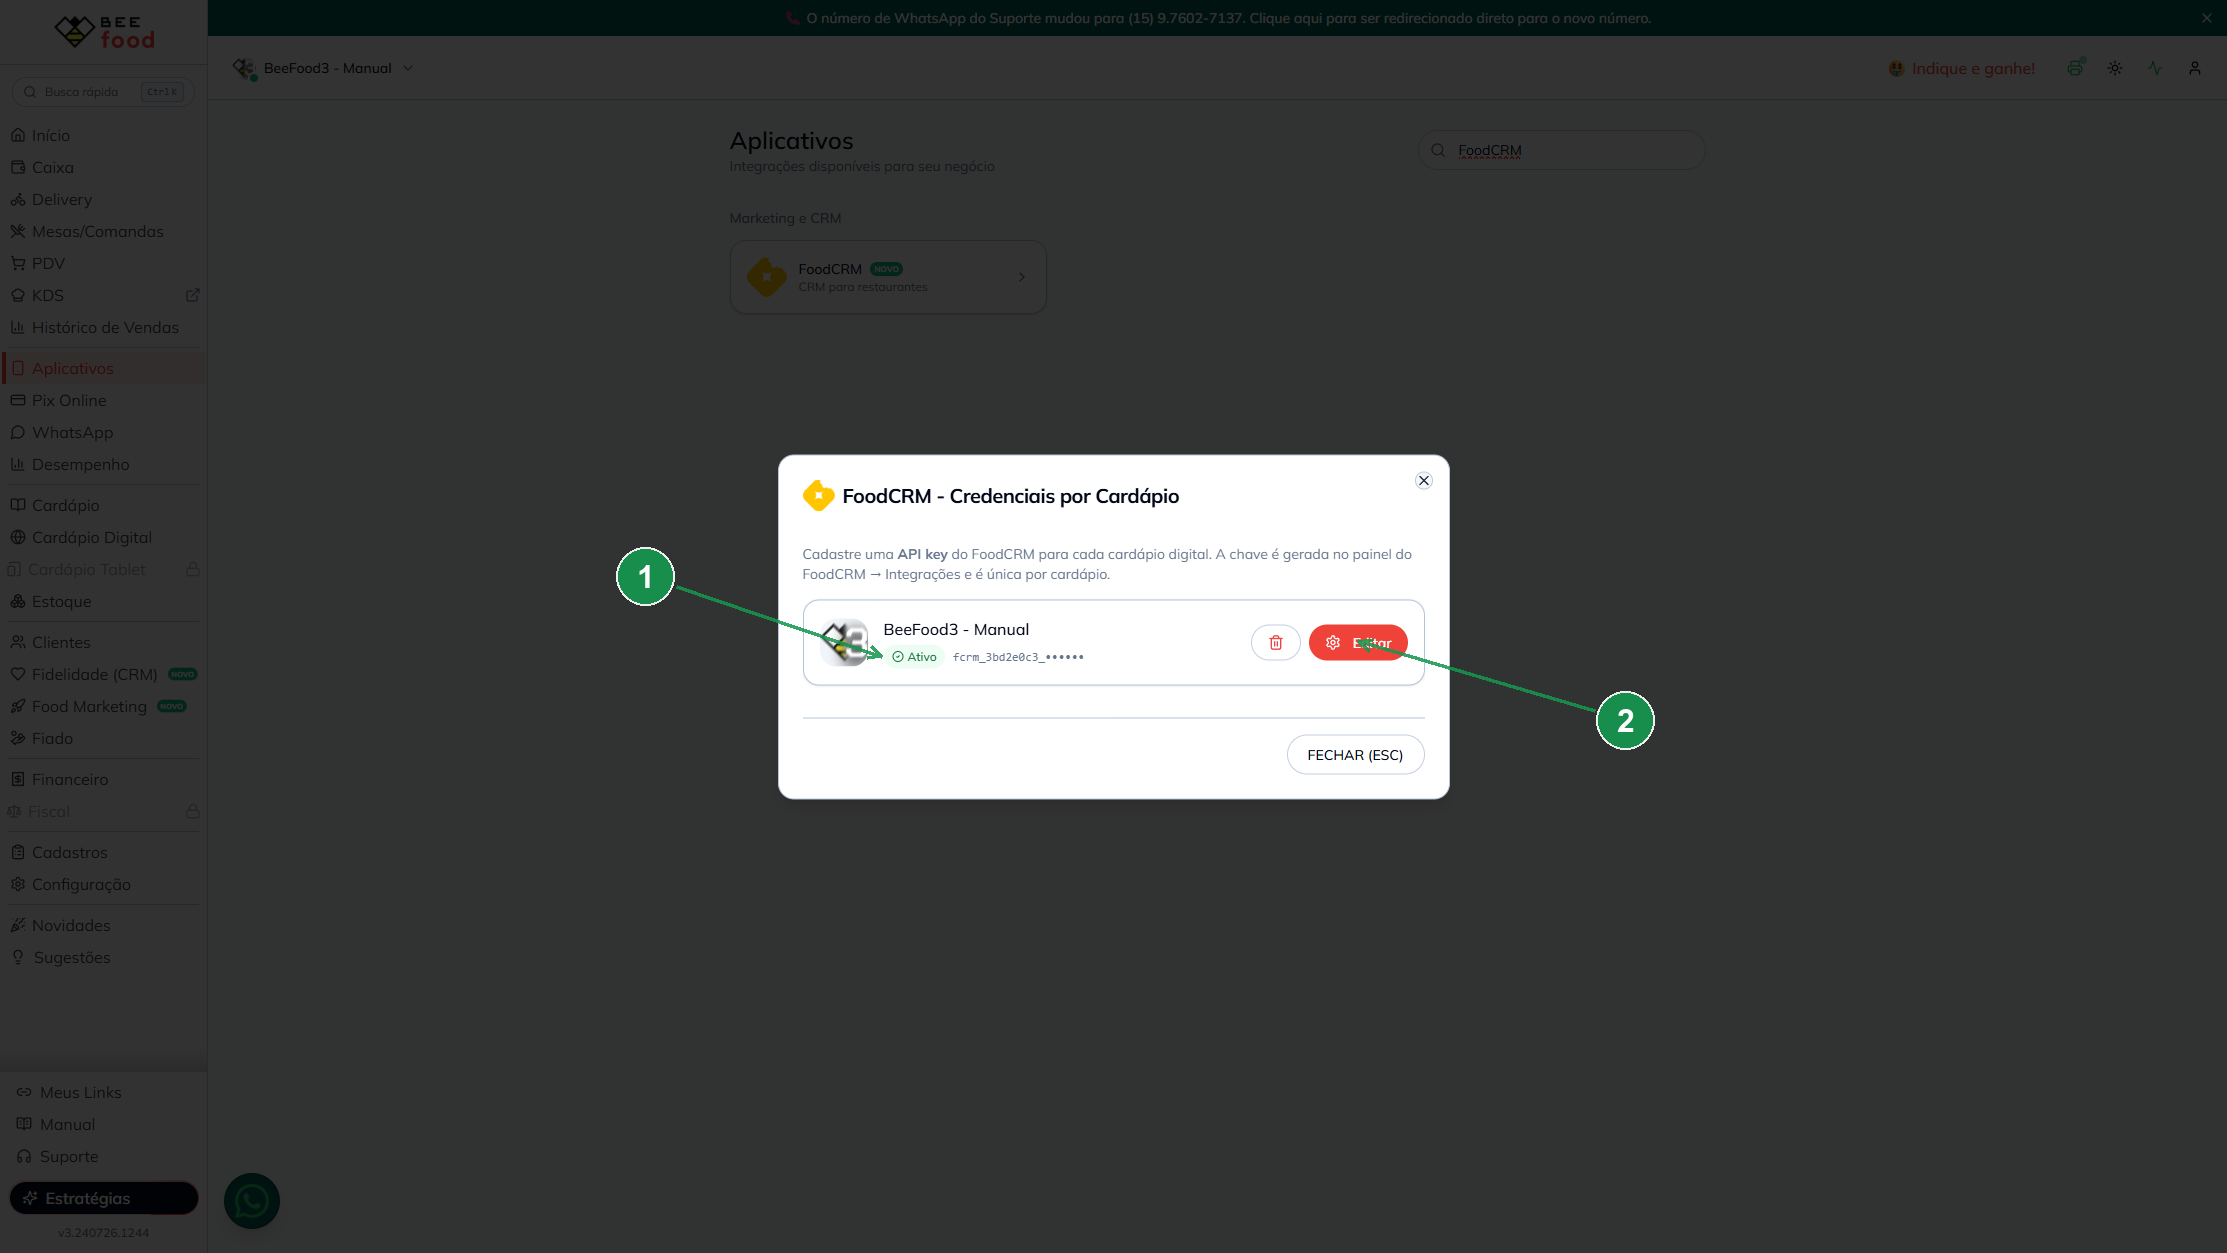
Task: Click the FoodCRM search field
Action: click(1561, 150)
